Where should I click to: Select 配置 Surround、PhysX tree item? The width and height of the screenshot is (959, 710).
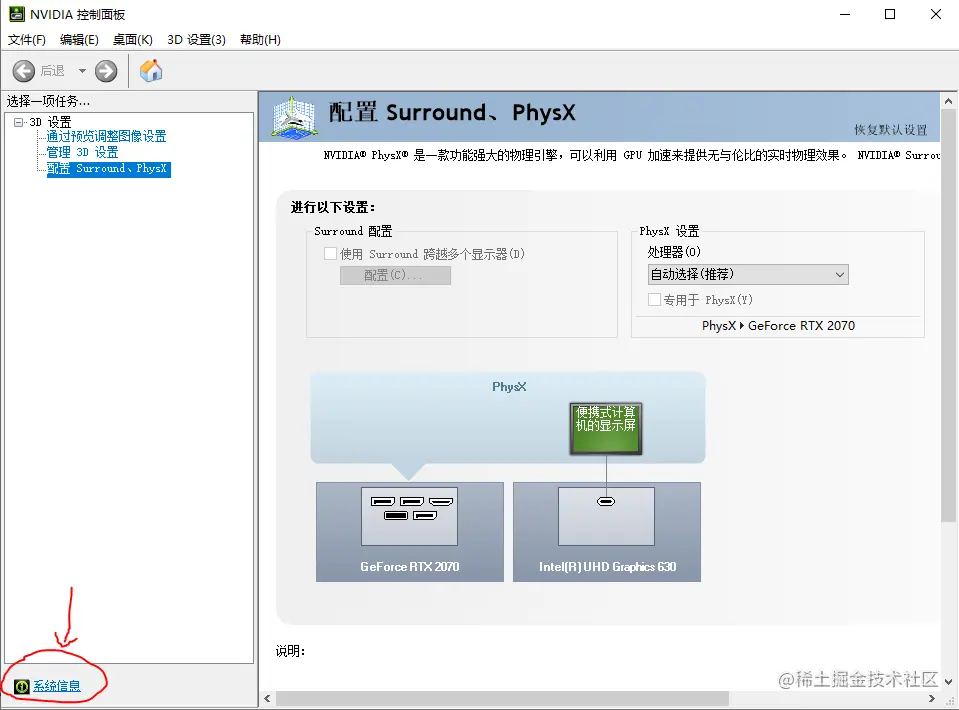[x=108, y=169]
